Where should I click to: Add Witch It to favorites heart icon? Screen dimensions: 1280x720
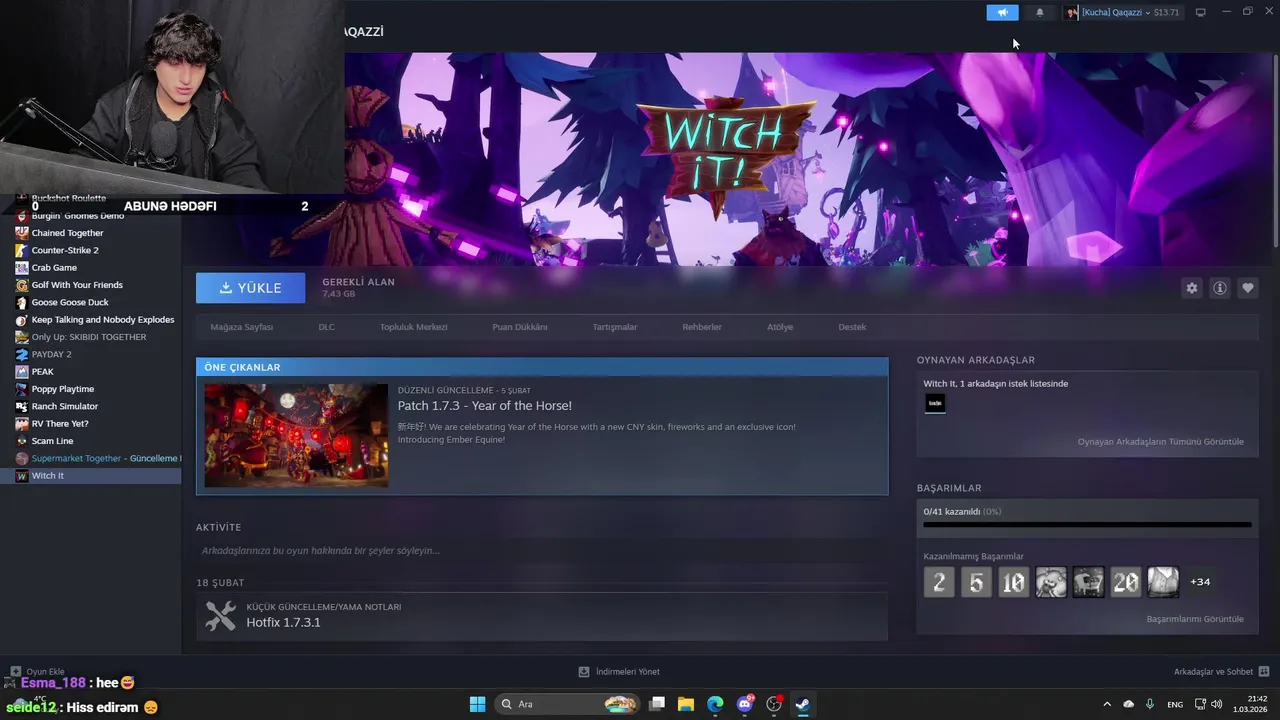(x=1248, y=288)
